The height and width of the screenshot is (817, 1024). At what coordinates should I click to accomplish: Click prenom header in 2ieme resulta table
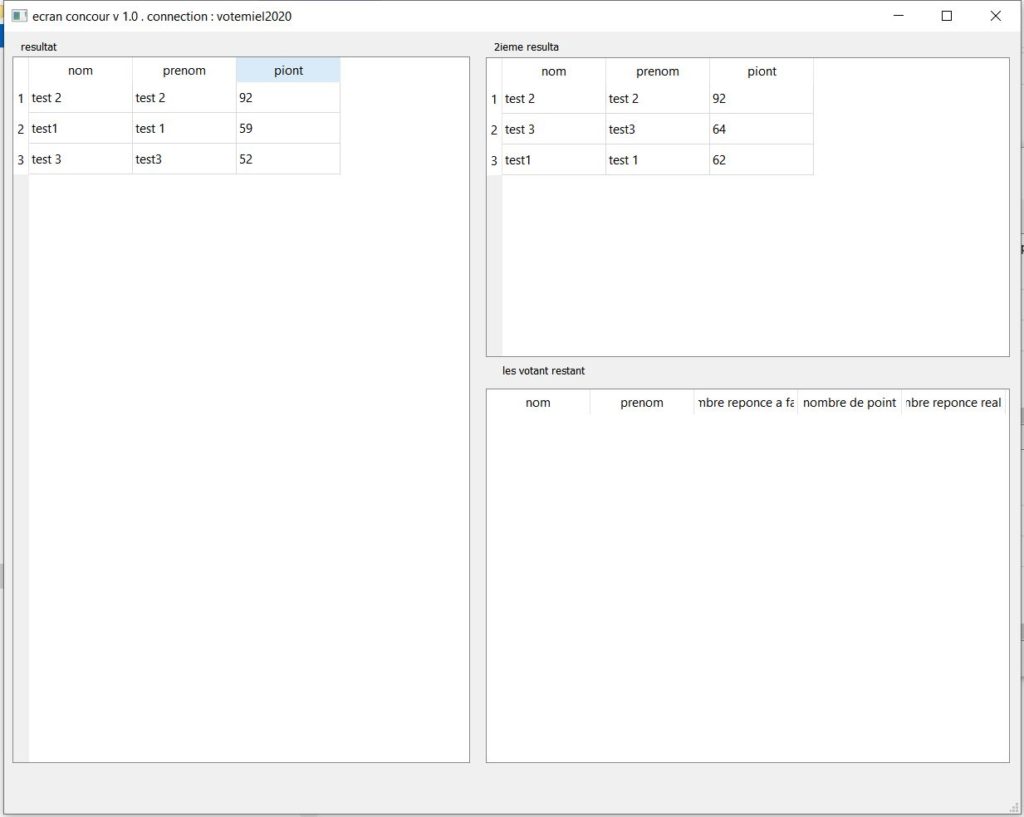657,72
